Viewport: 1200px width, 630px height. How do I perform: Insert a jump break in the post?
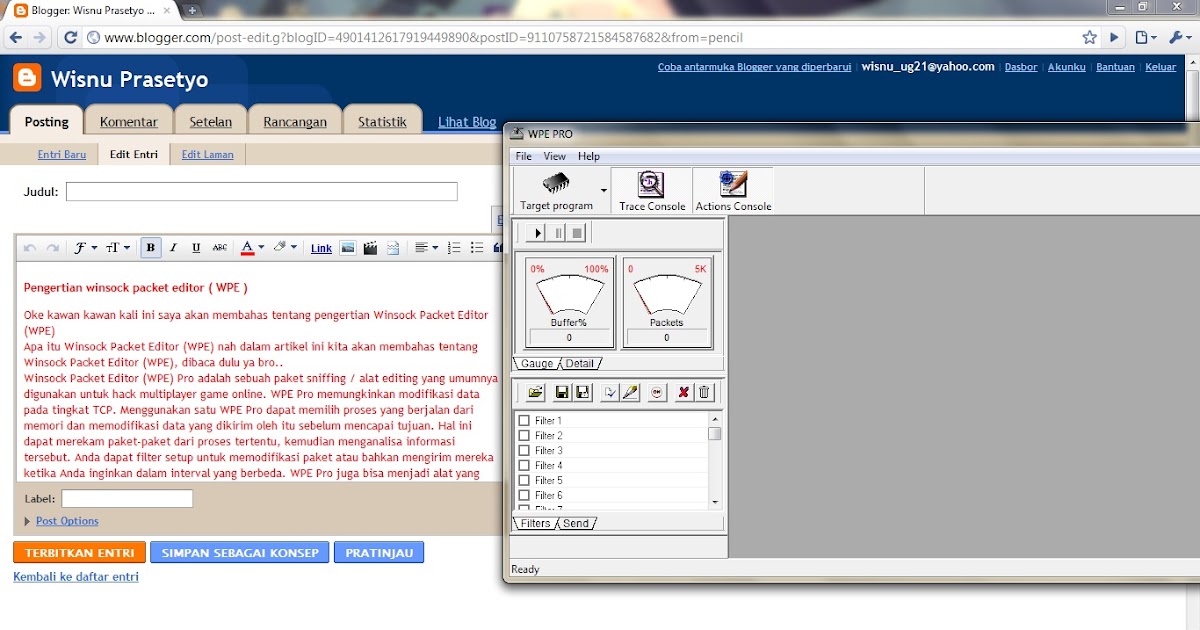393,248
